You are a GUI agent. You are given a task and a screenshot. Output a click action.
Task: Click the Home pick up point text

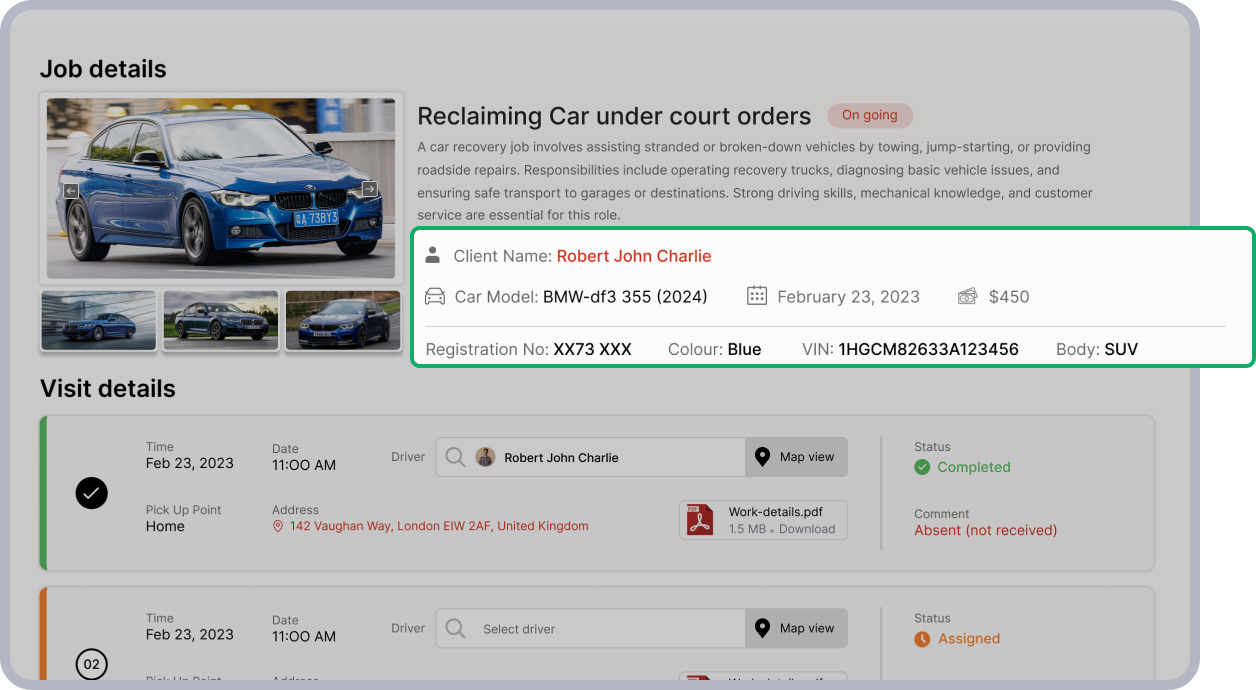click(x=165, y=526)
